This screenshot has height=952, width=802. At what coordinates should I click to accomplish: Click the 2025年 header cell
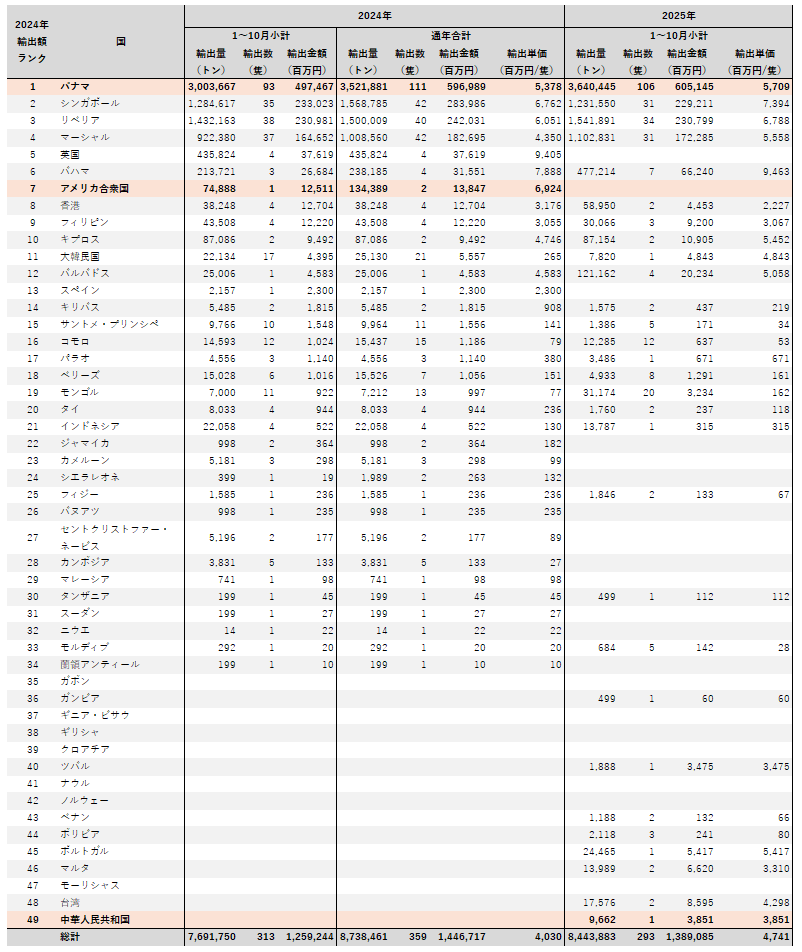click(678, 16)
